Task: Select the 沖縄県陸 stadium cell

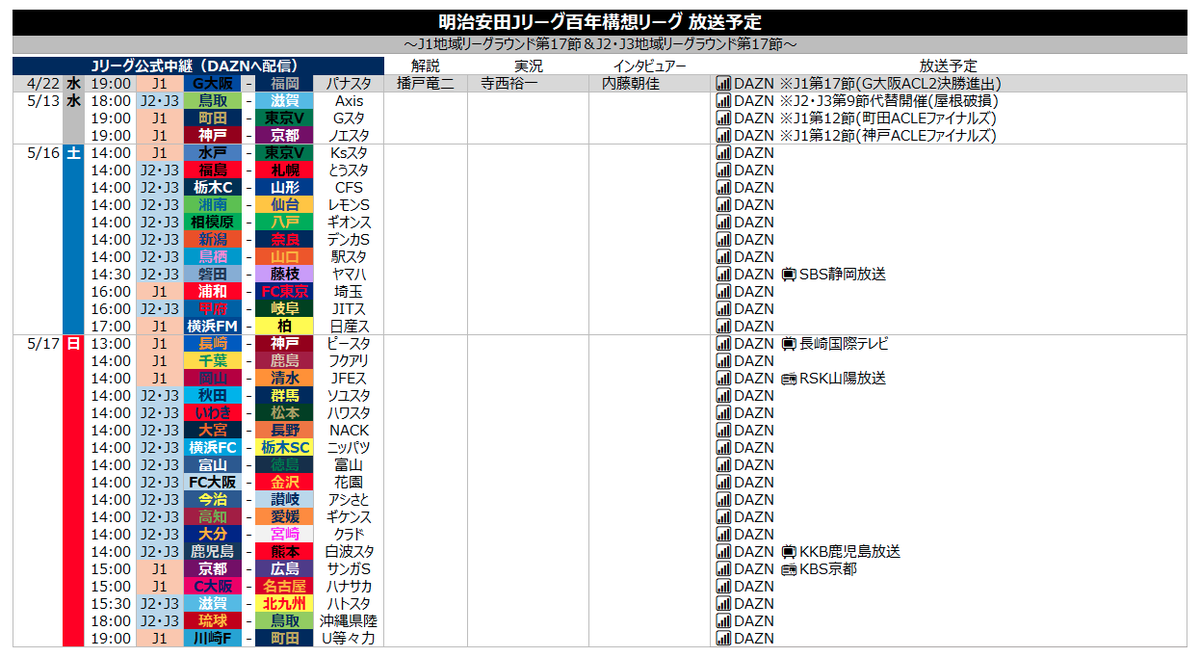Action: point(349,622)
